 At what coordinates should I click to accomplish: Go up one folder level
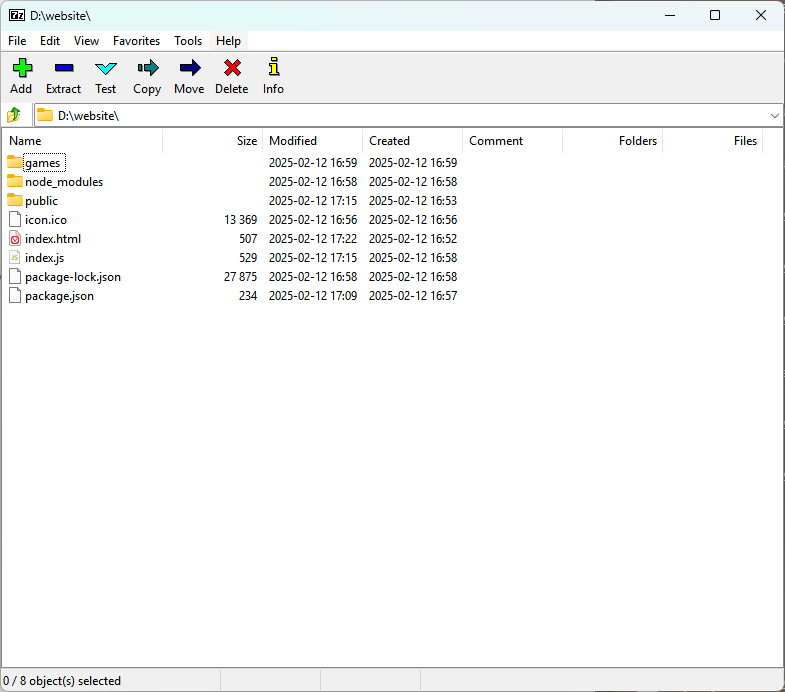tap(14, 115)
